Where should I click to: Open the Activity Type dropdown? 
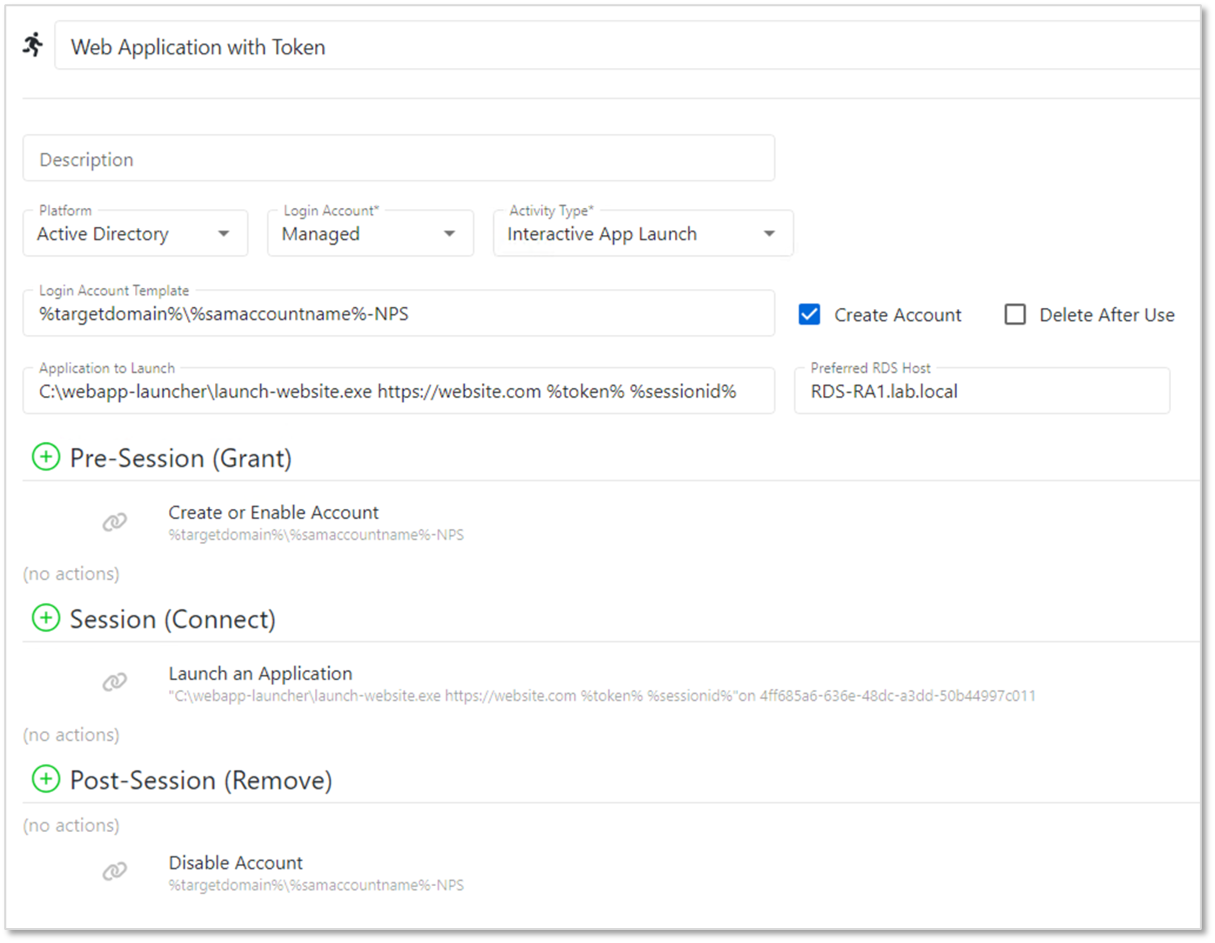[643, 233]
